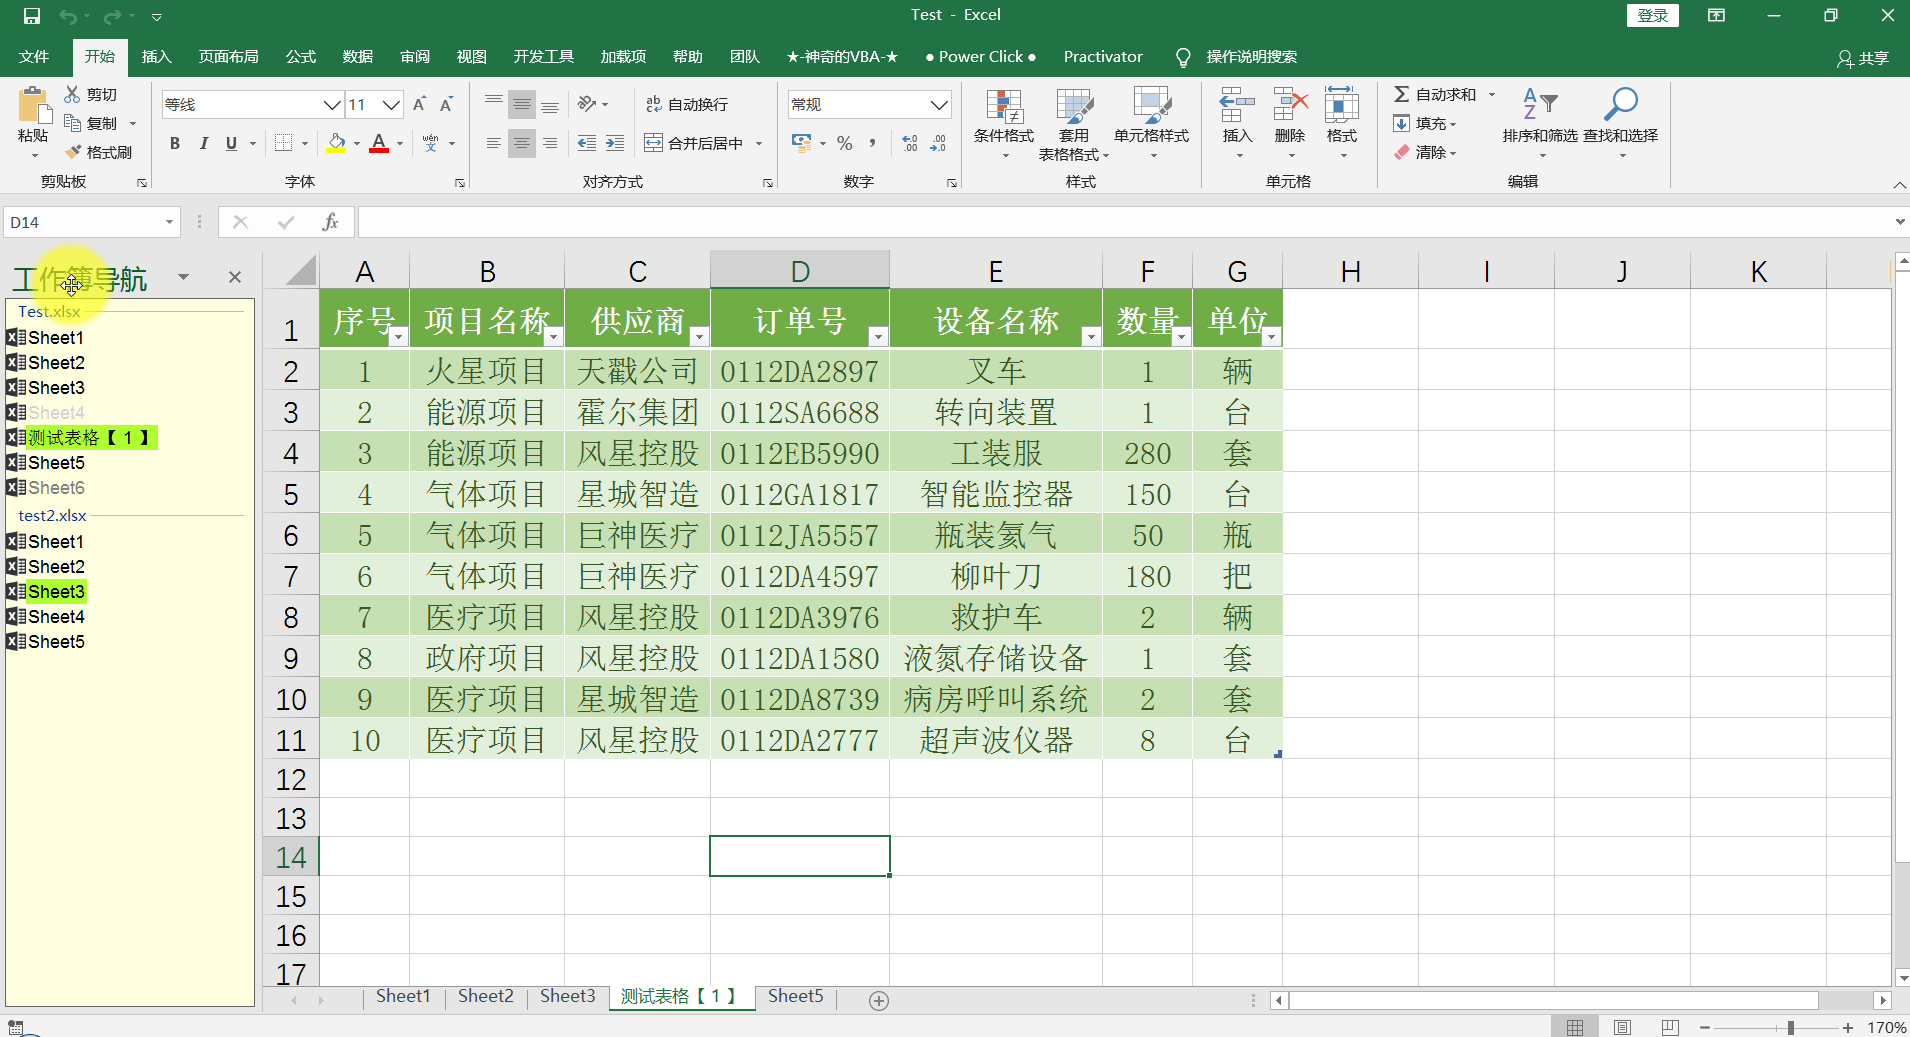Click the Paste clipboard icon

pos(33,106)
